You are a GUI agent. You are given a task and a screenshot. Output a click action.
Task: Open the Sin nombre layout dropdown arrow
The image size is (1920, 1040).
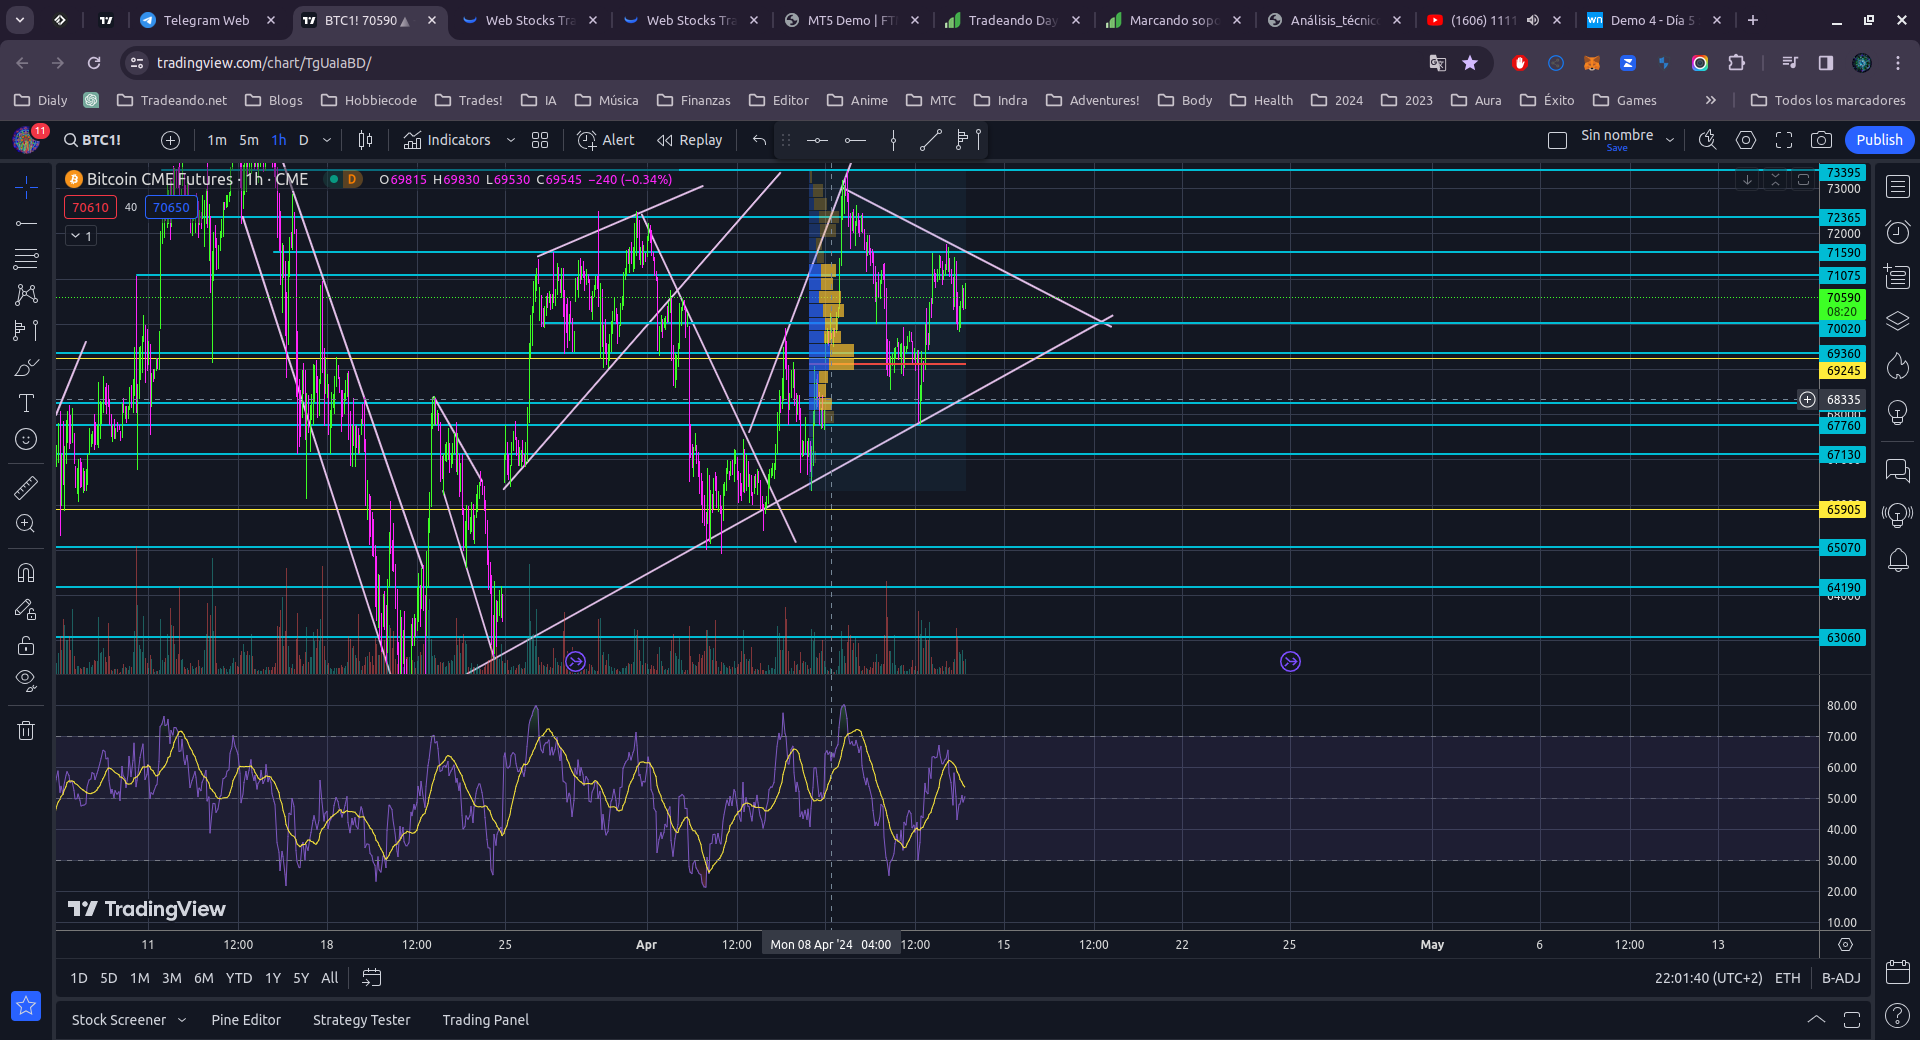[1670, 140]
